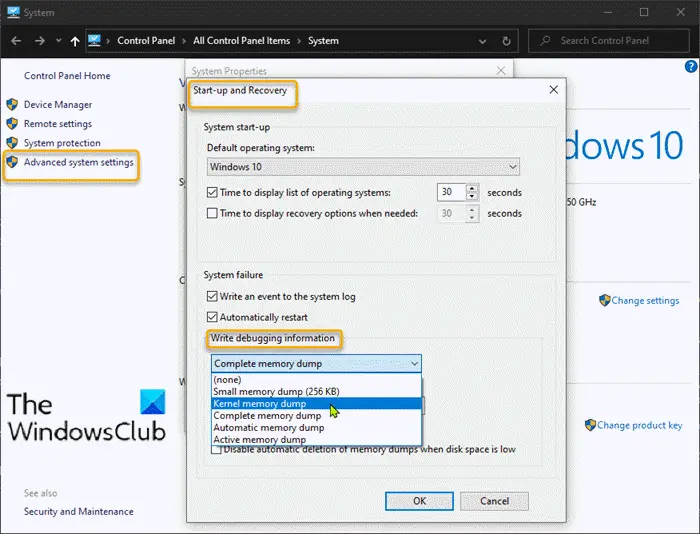Click the computer icon in address bar
700x534 pixels.
tap(94, 41)
